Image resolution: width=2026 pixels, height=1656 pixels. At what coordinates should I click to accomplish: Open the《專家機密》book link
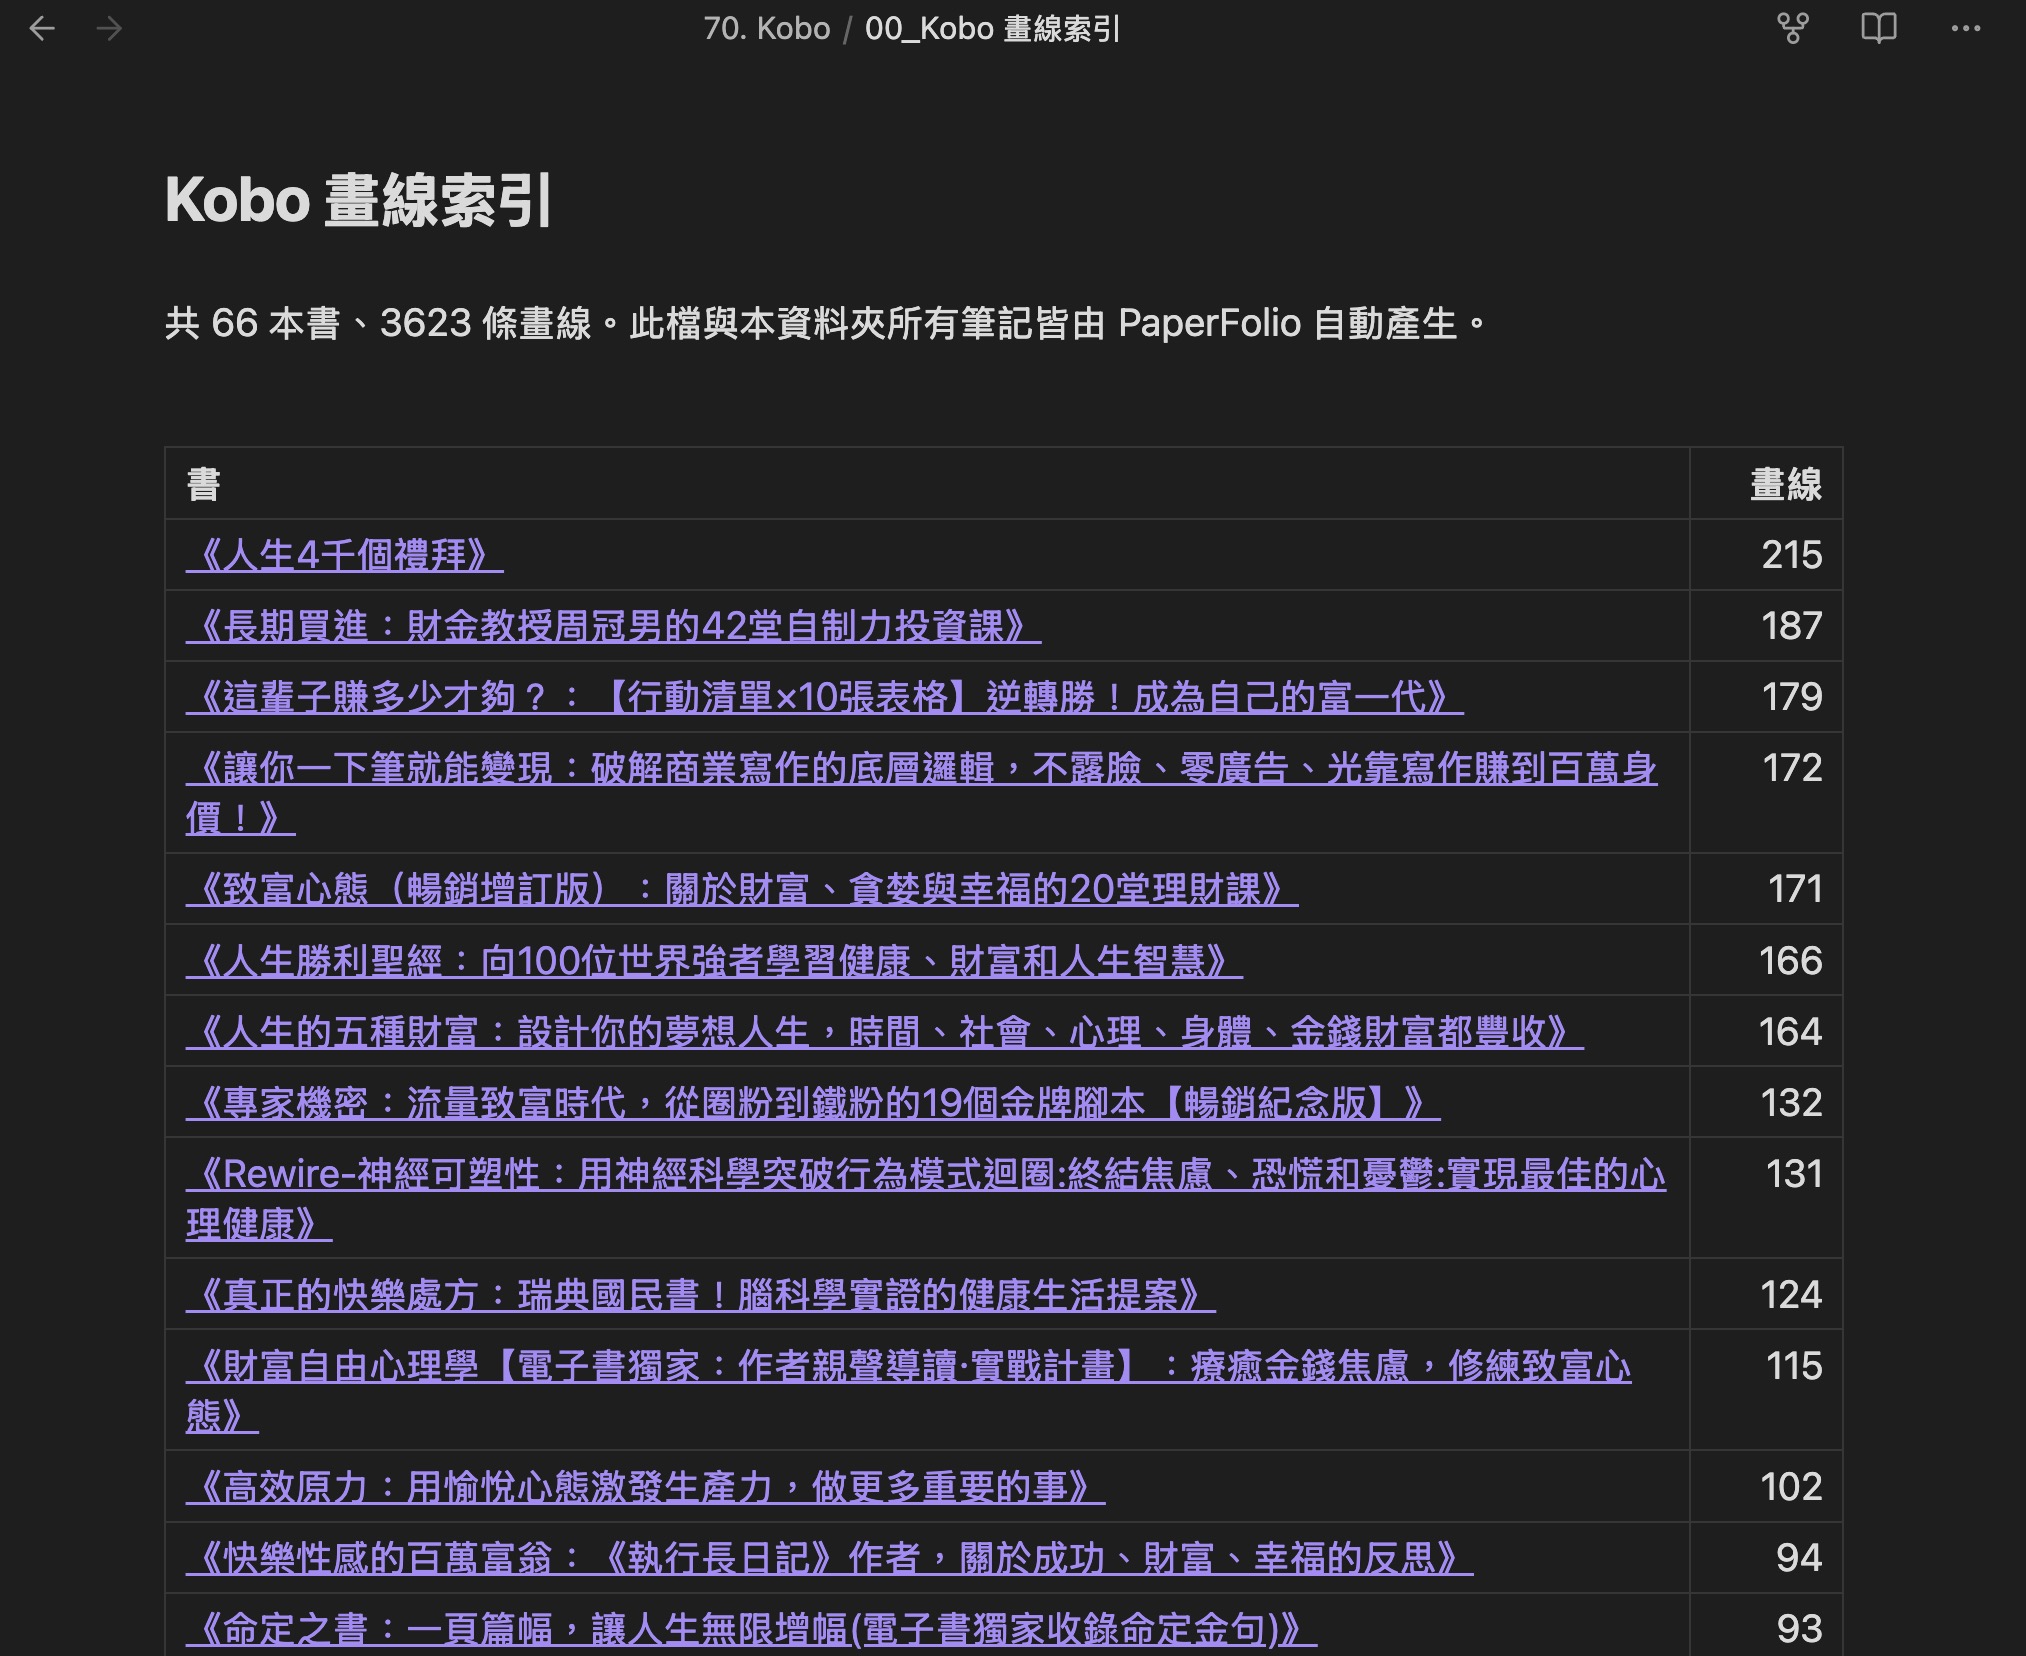(813, 1103)
